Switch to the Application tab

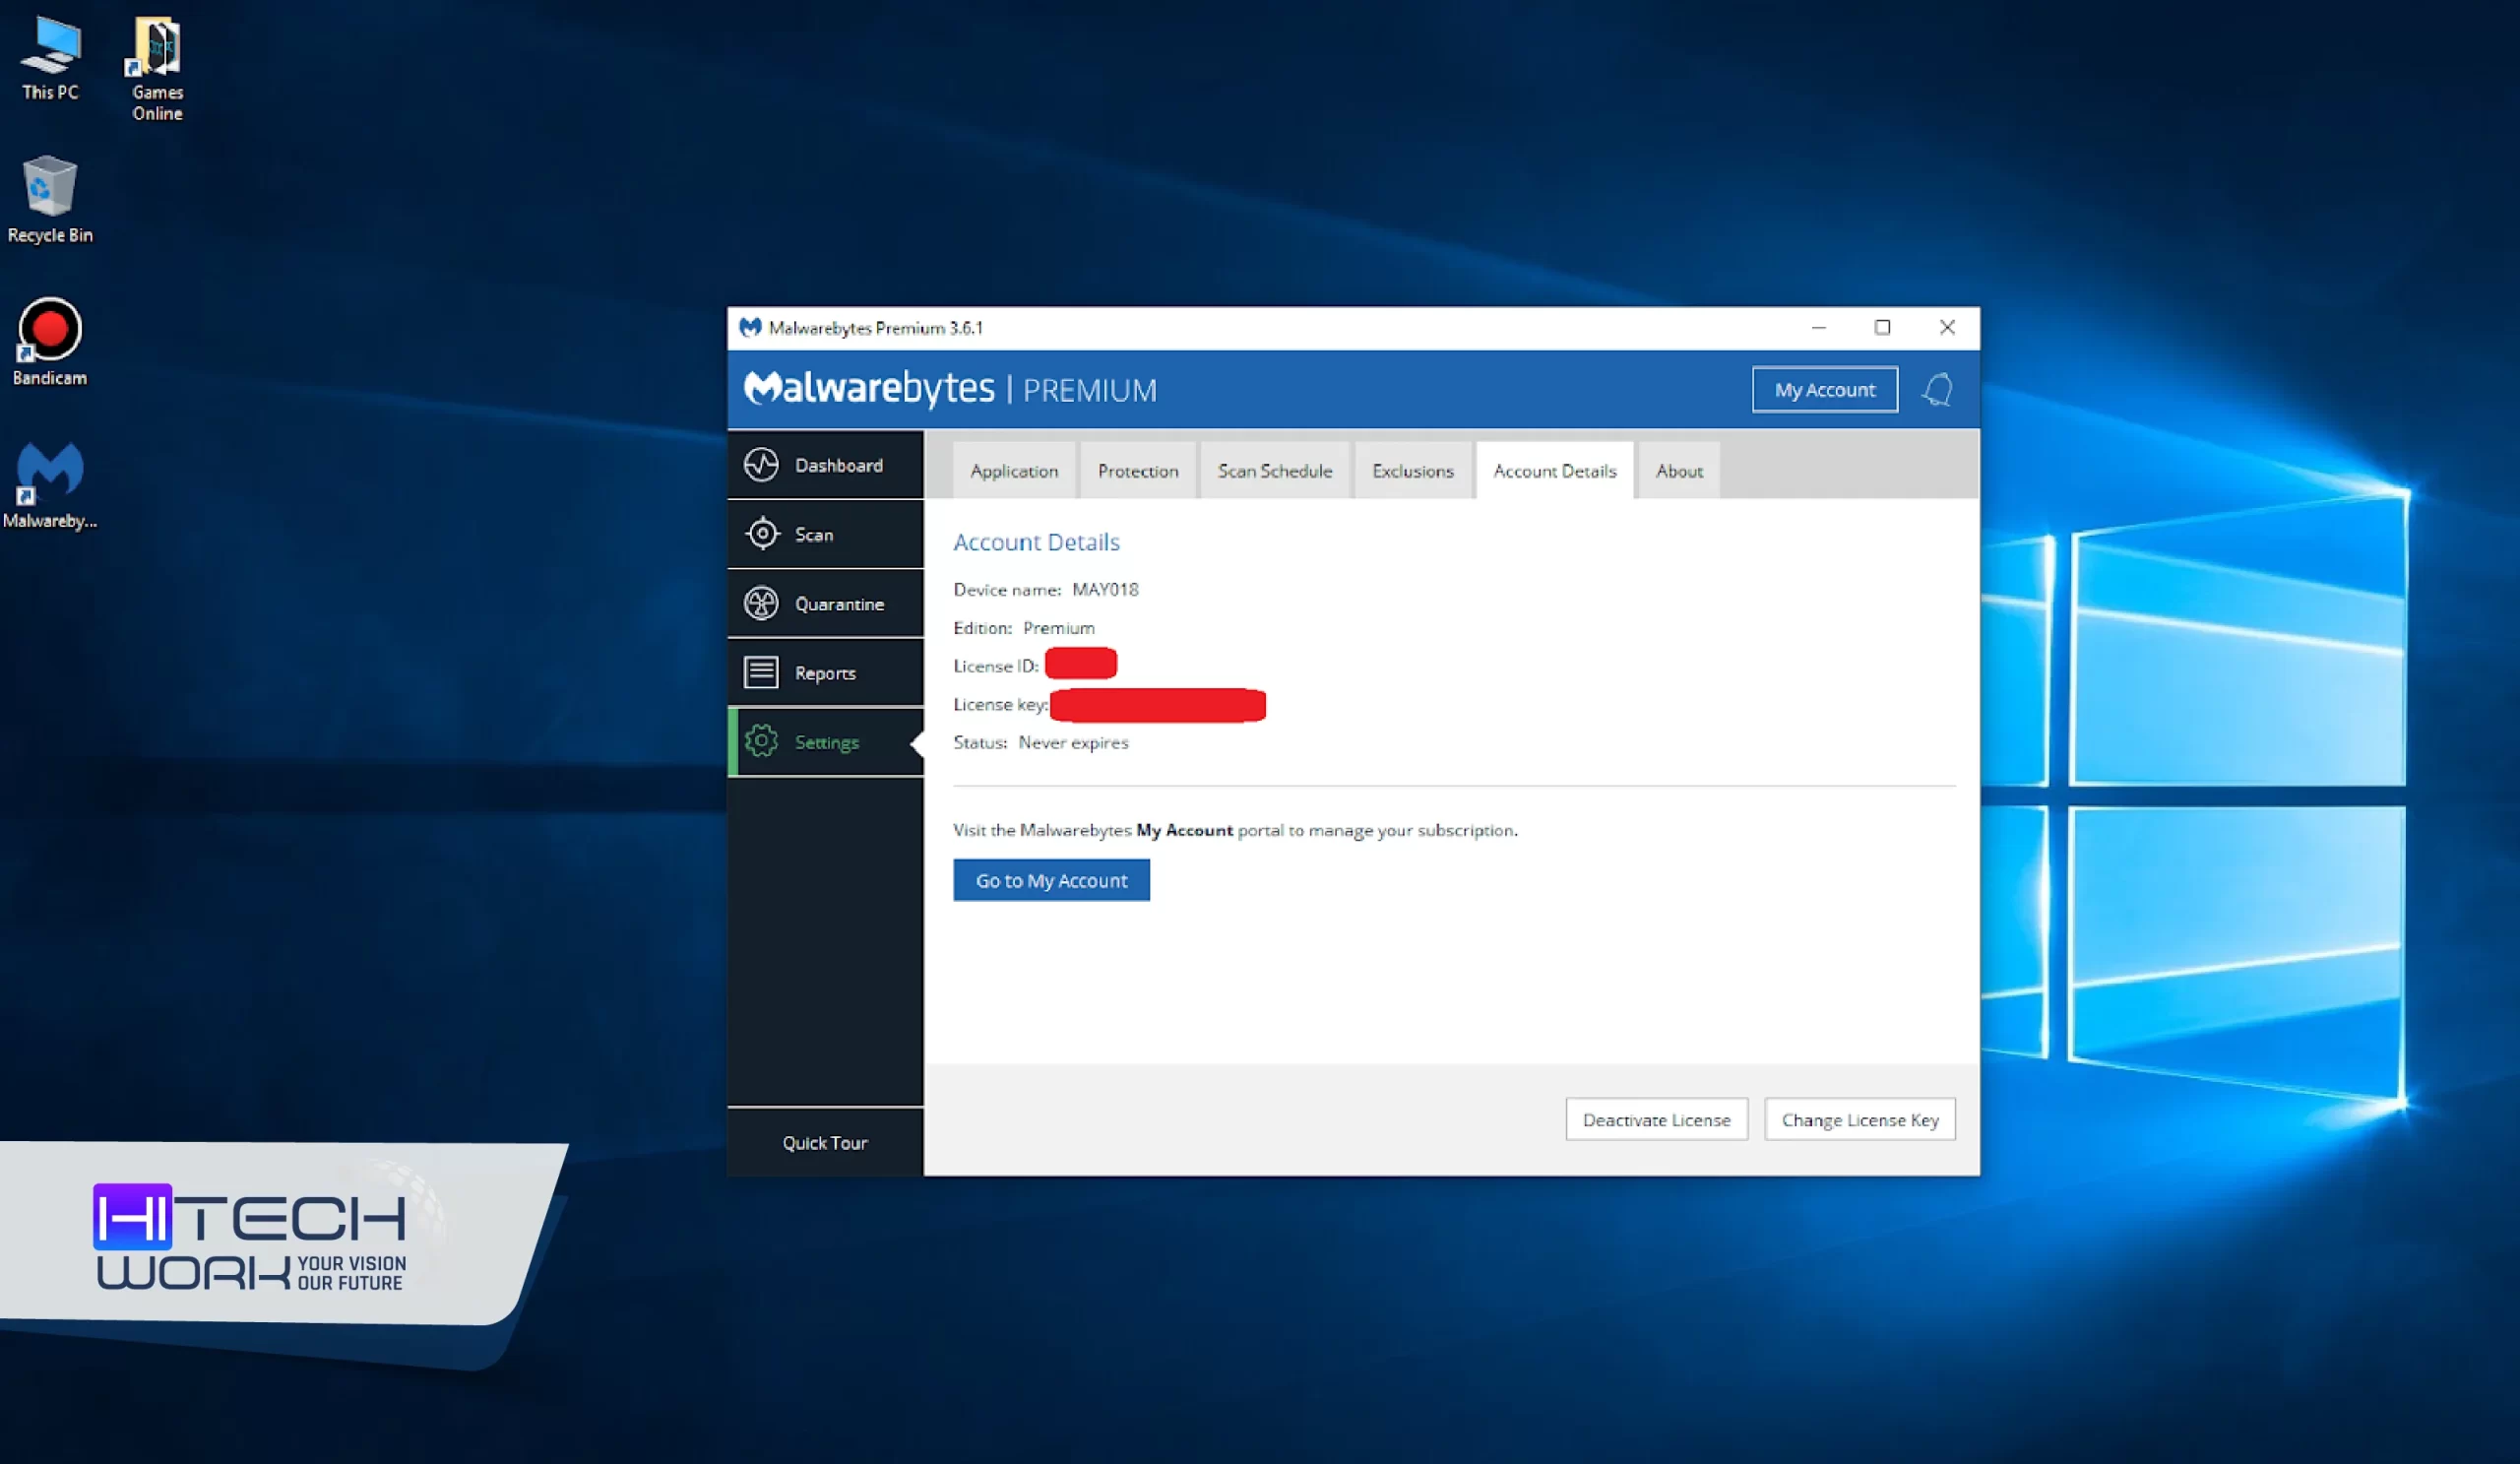pos(1013,470)
